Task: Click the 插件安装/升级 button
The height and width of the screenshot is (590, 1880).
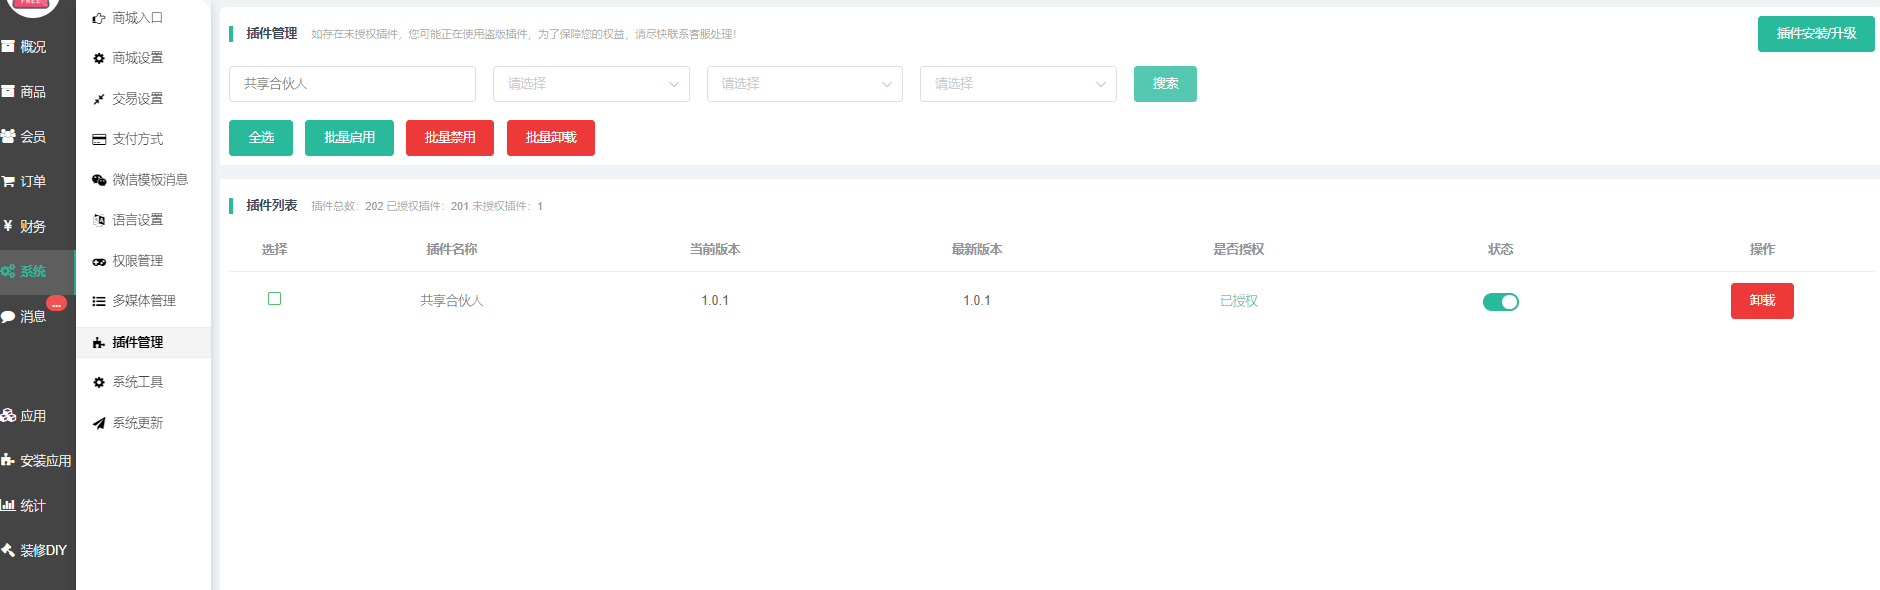Action: (x=1816, y=34)
